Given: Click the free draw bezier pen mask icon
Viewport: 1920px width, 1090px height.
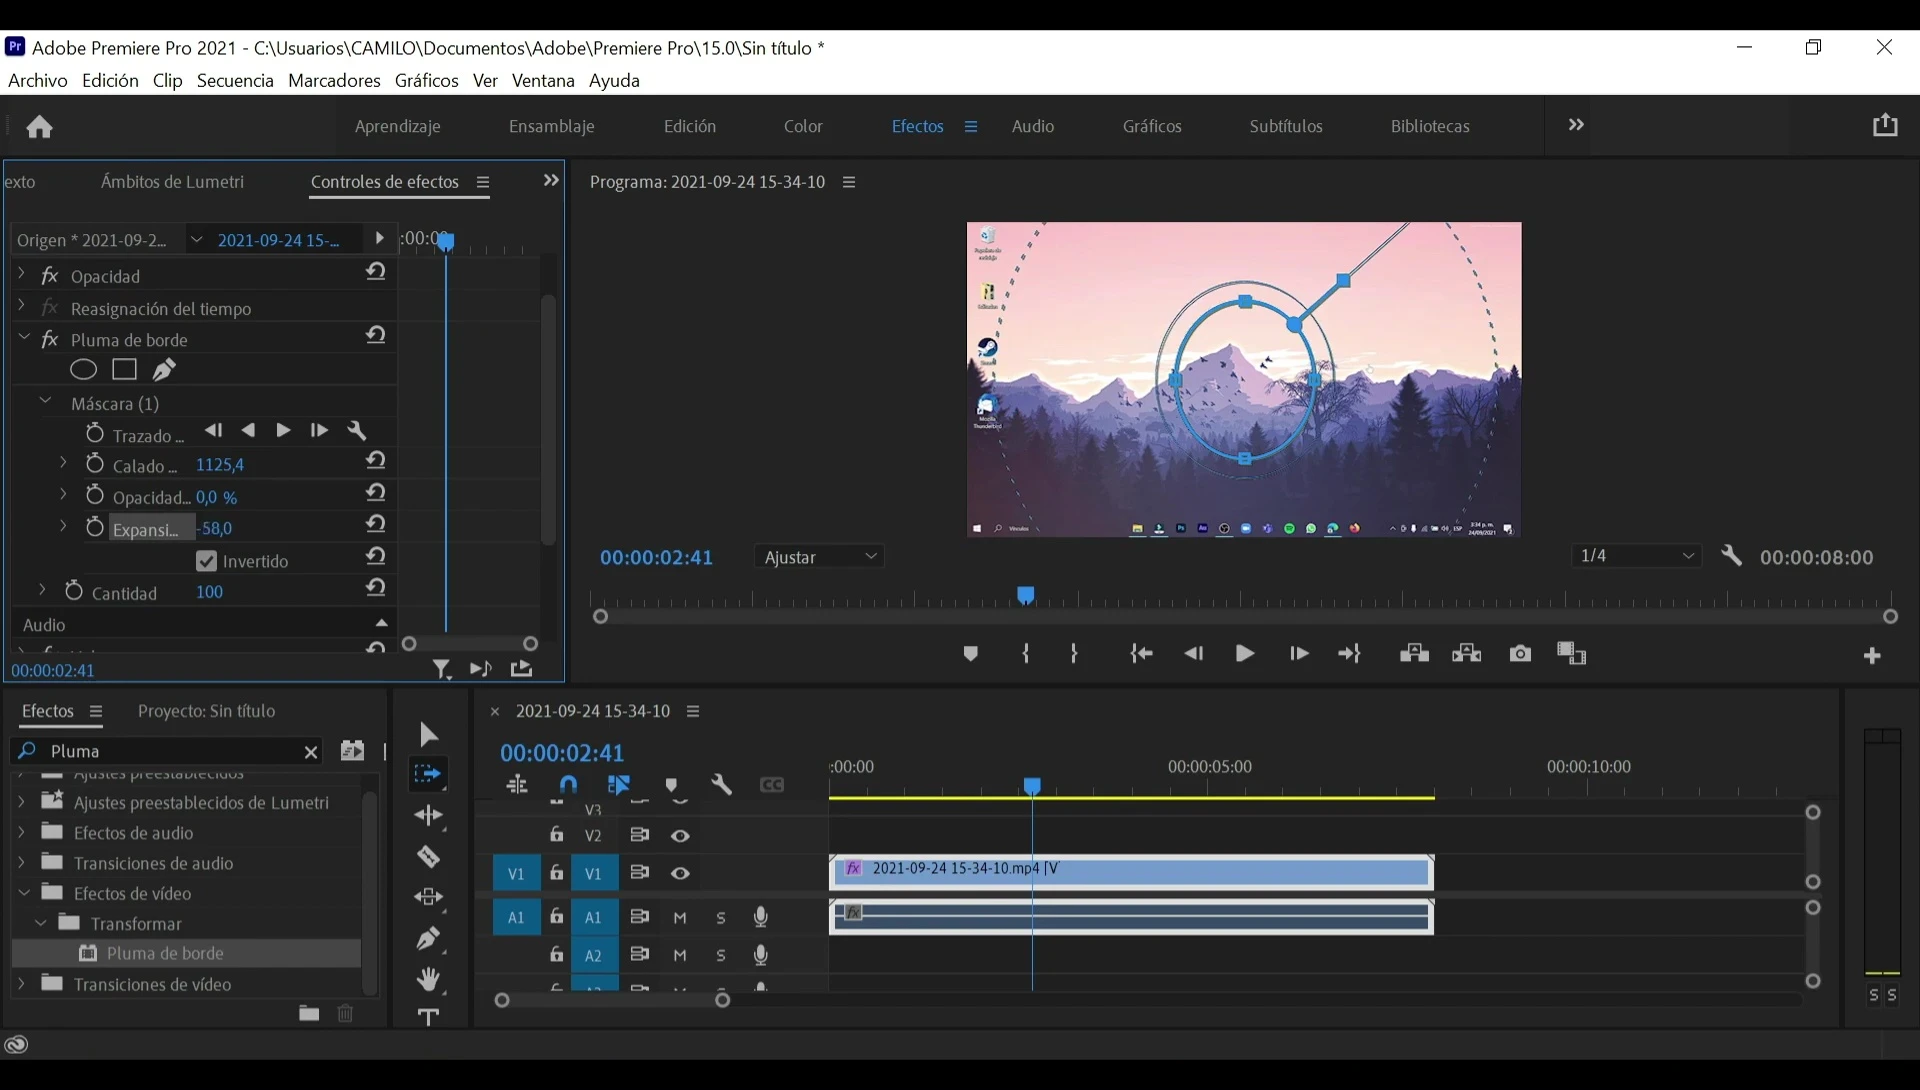Looking at the screenshot, I should [165, 370].
